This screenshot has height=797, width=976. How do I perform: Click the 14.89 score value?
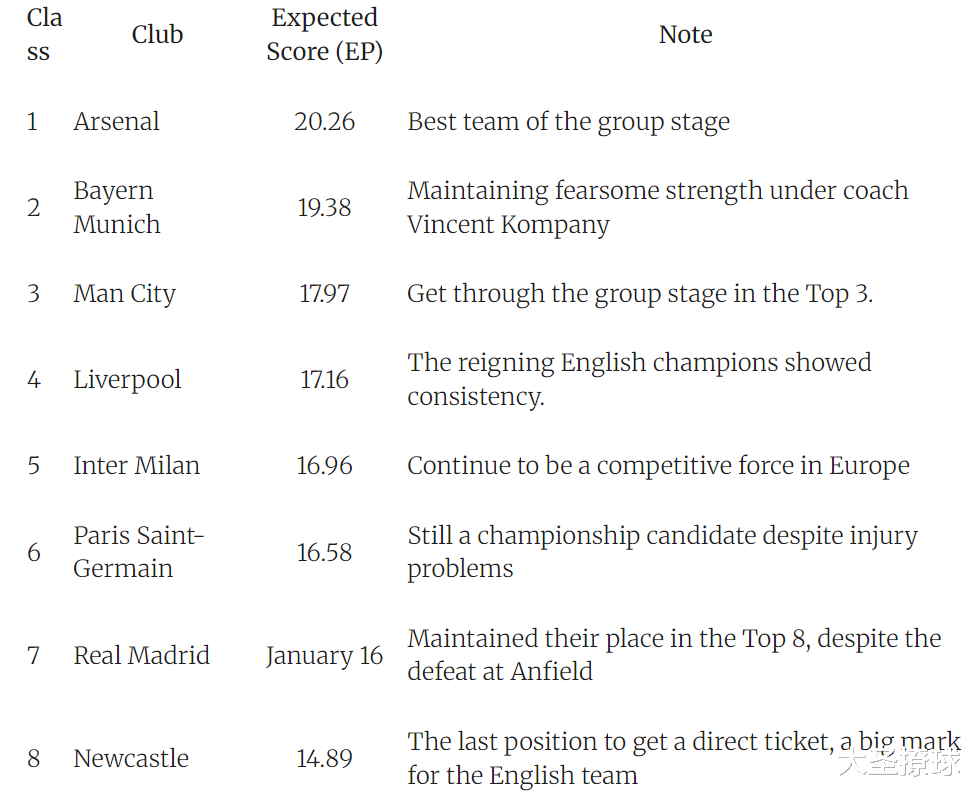click(x=324, y=759)
